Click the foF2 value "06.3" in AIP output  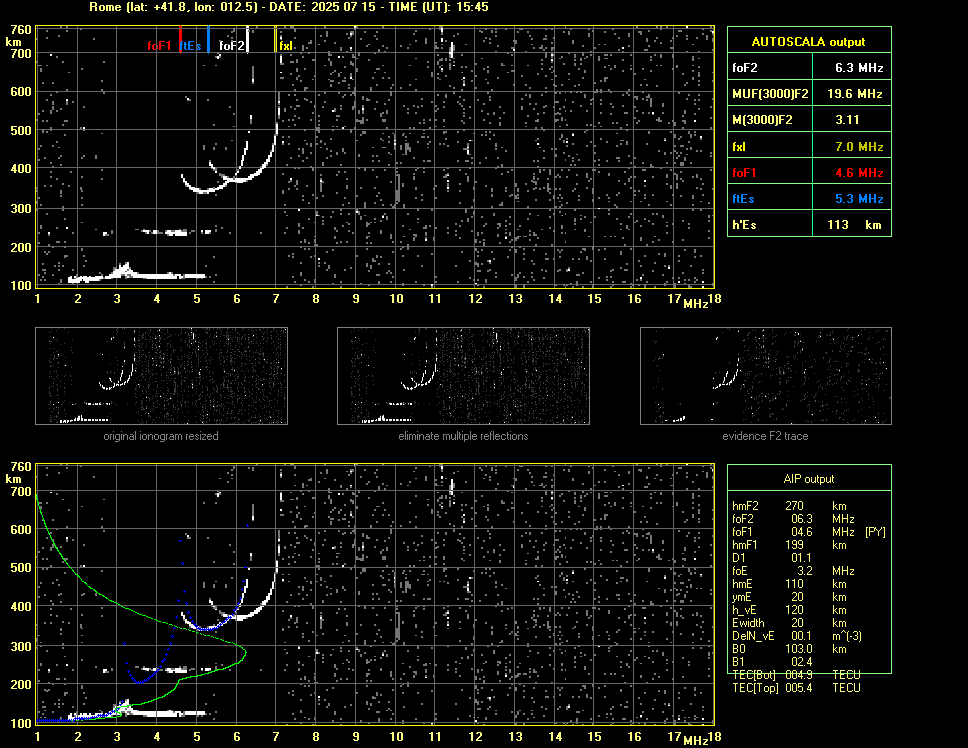pos(801,519)
